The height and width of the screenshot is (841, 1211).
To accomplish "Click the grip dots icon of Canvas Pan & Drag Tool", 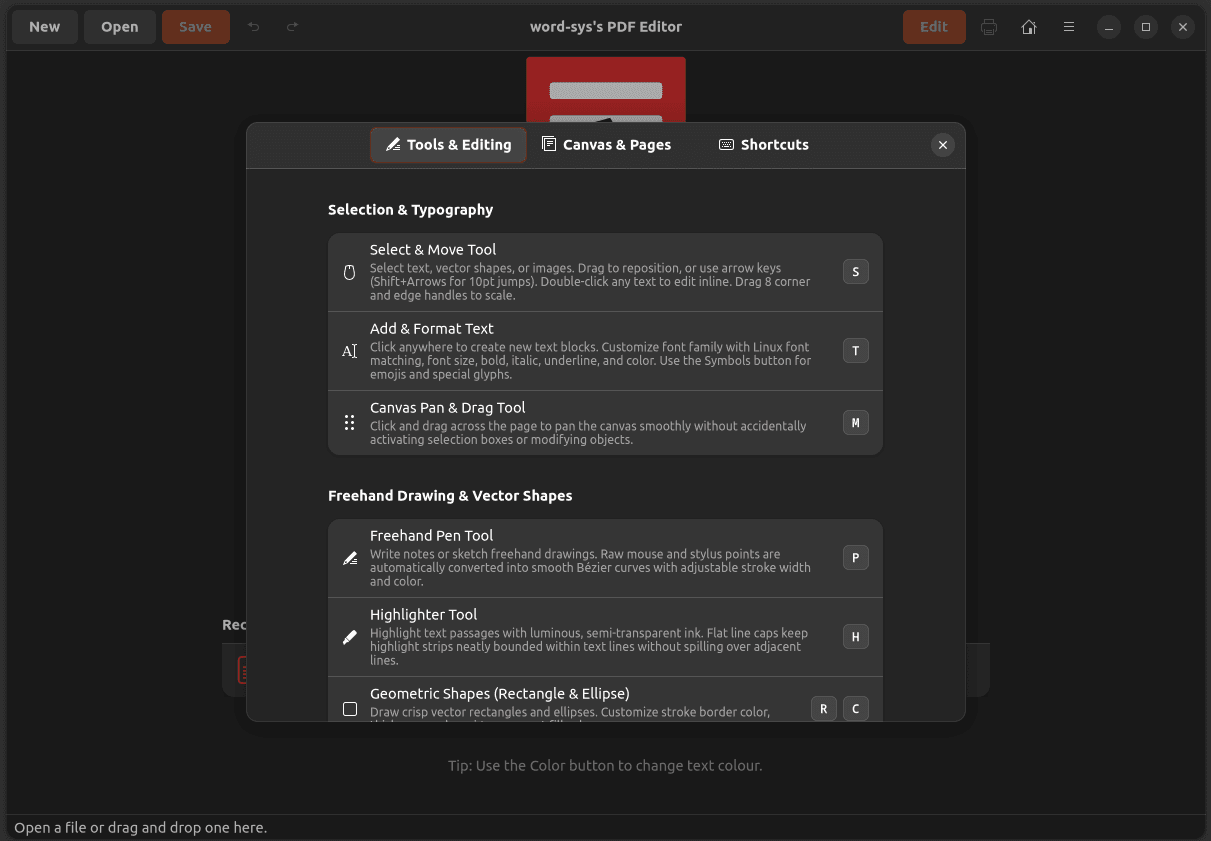I will tap(349, 423).
